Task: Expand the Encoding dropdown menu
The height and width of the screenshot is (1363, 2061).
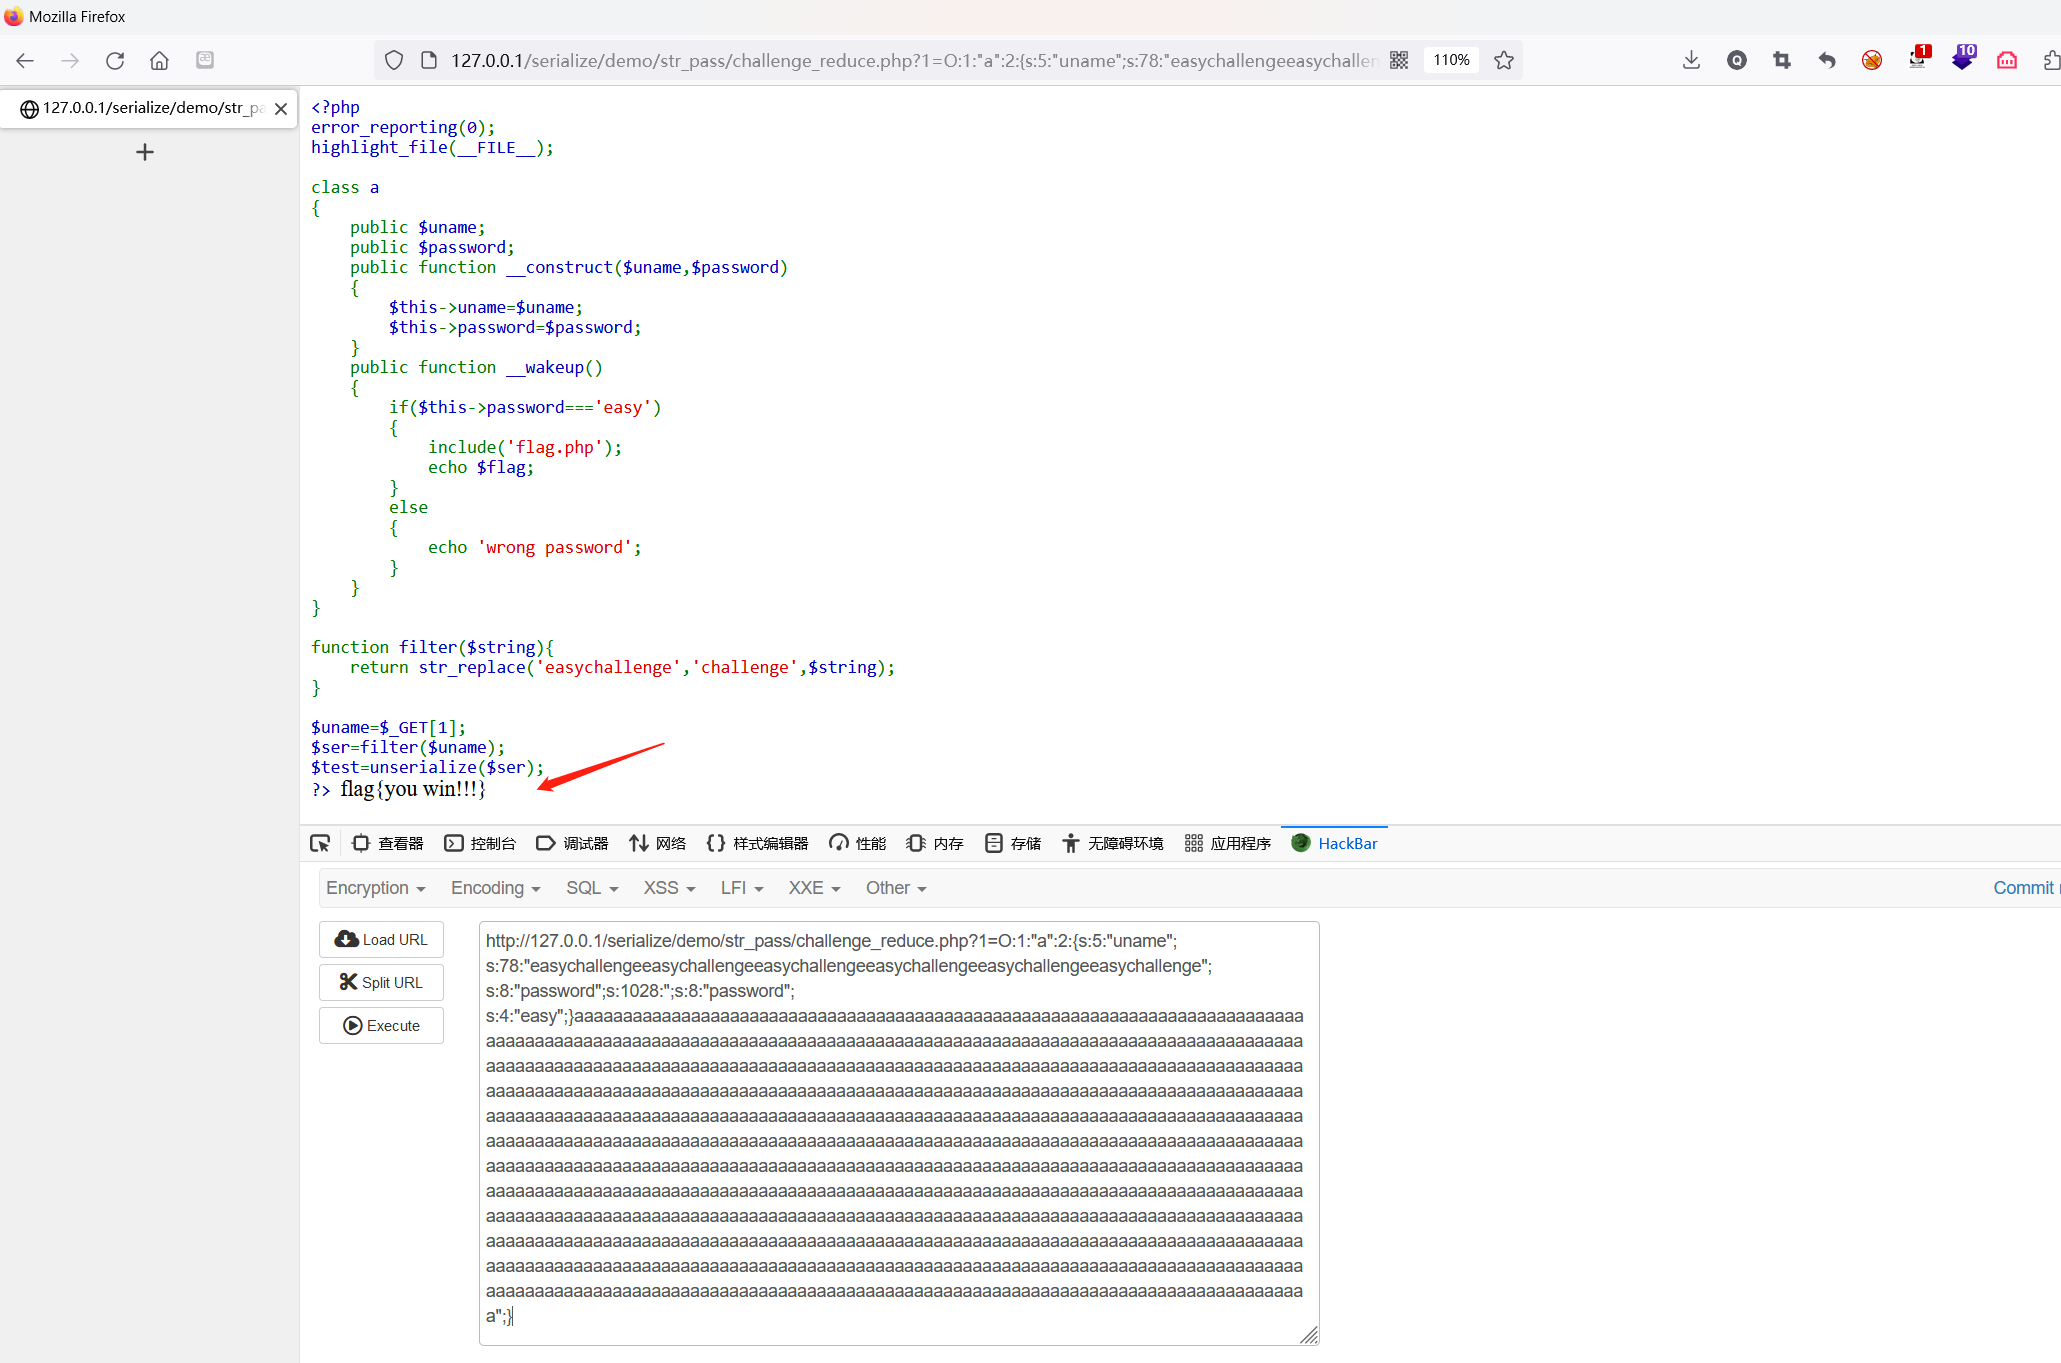Action: click(x=496, y=889)
